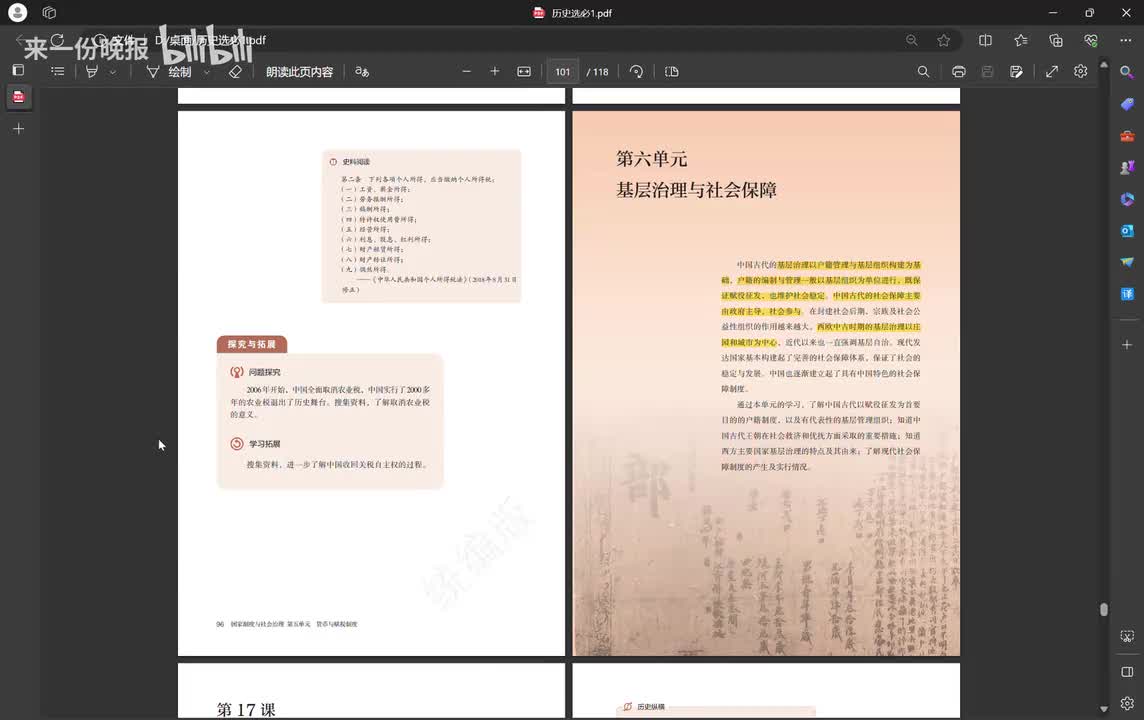Toggle the sidebar visibility icon
Screen dimensions: 1144x720
coord(1127,671)
